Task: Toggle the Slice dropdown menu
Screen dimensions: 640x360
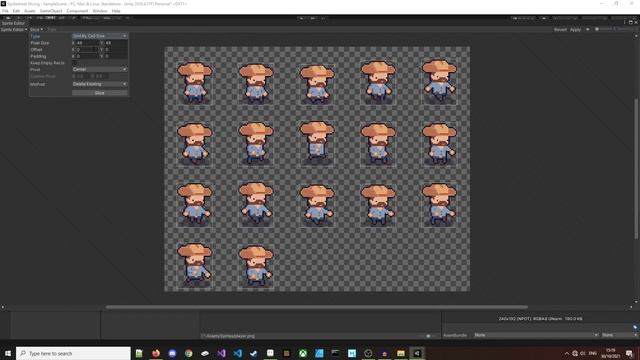Action: (x=36, y=29)
